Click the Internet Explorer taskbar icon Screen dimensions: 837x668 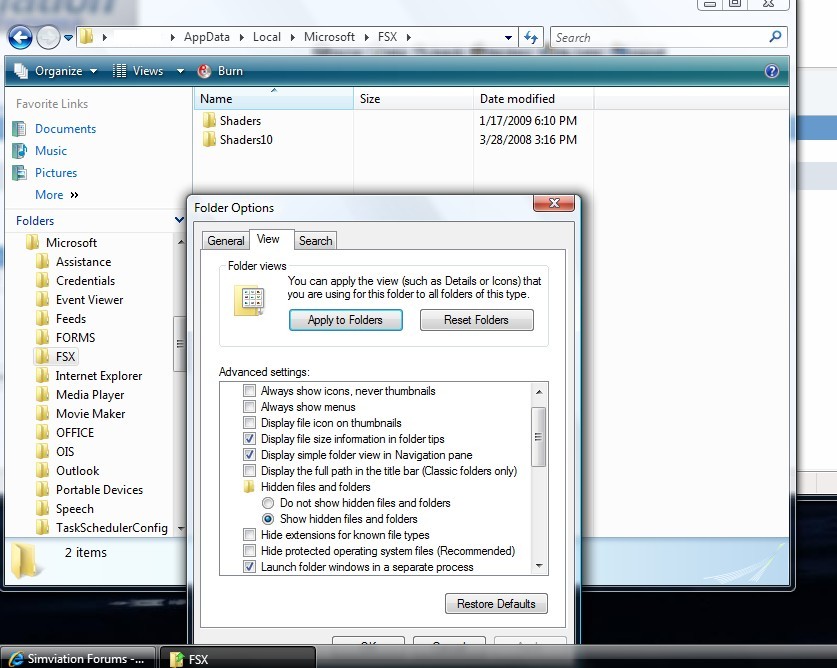coord(14,659)
